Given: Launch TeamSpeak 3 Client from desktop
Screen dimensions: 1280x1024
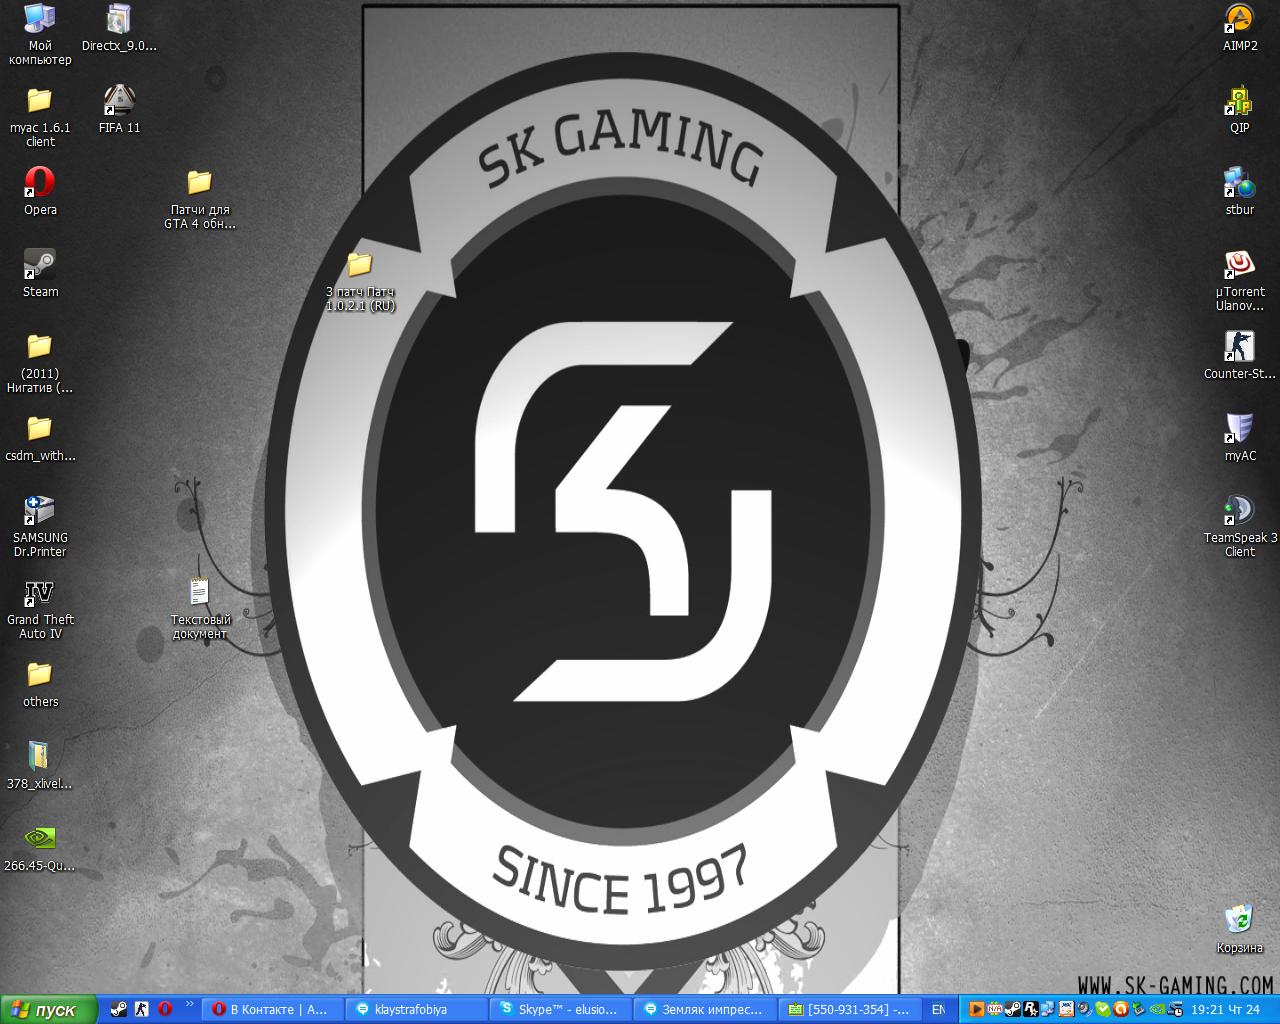Looking at the screenshot, I should [1239, 512].
